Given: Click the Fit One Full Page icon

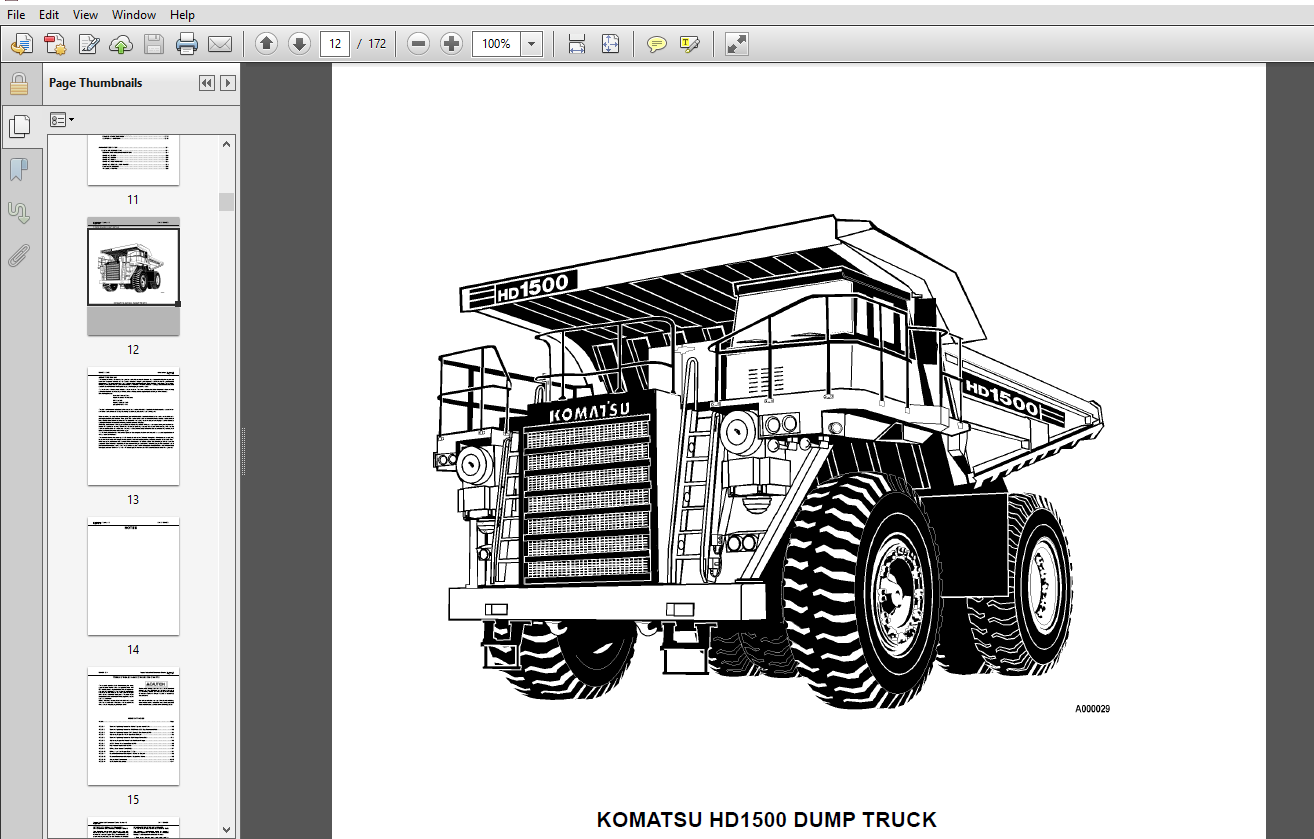Looking at the screenshot, I should coord(610,44).
